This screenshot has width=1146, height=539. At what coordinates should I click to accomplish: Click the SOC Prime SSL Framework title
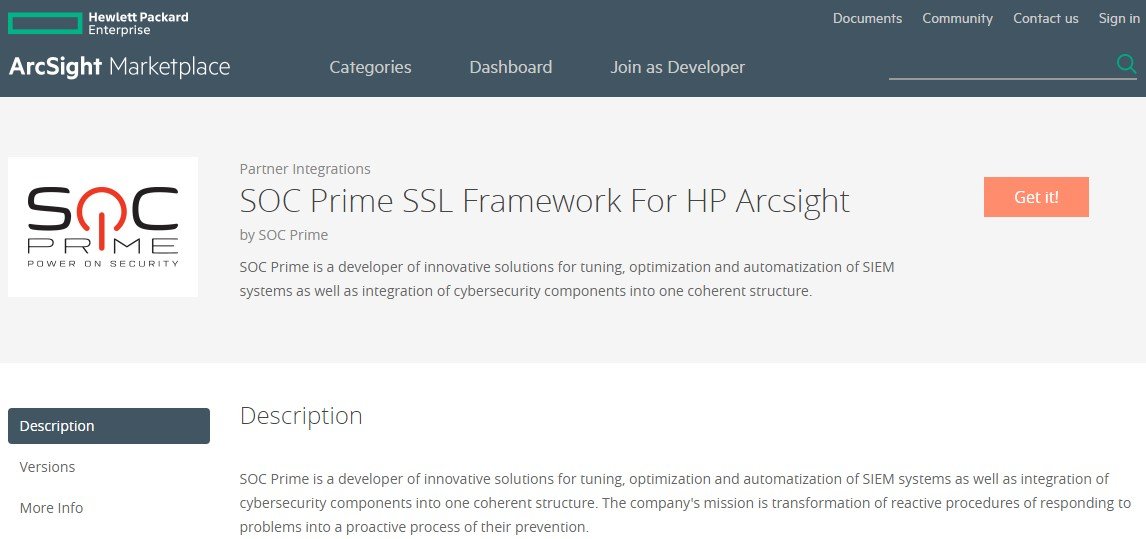tap(544, 200)
